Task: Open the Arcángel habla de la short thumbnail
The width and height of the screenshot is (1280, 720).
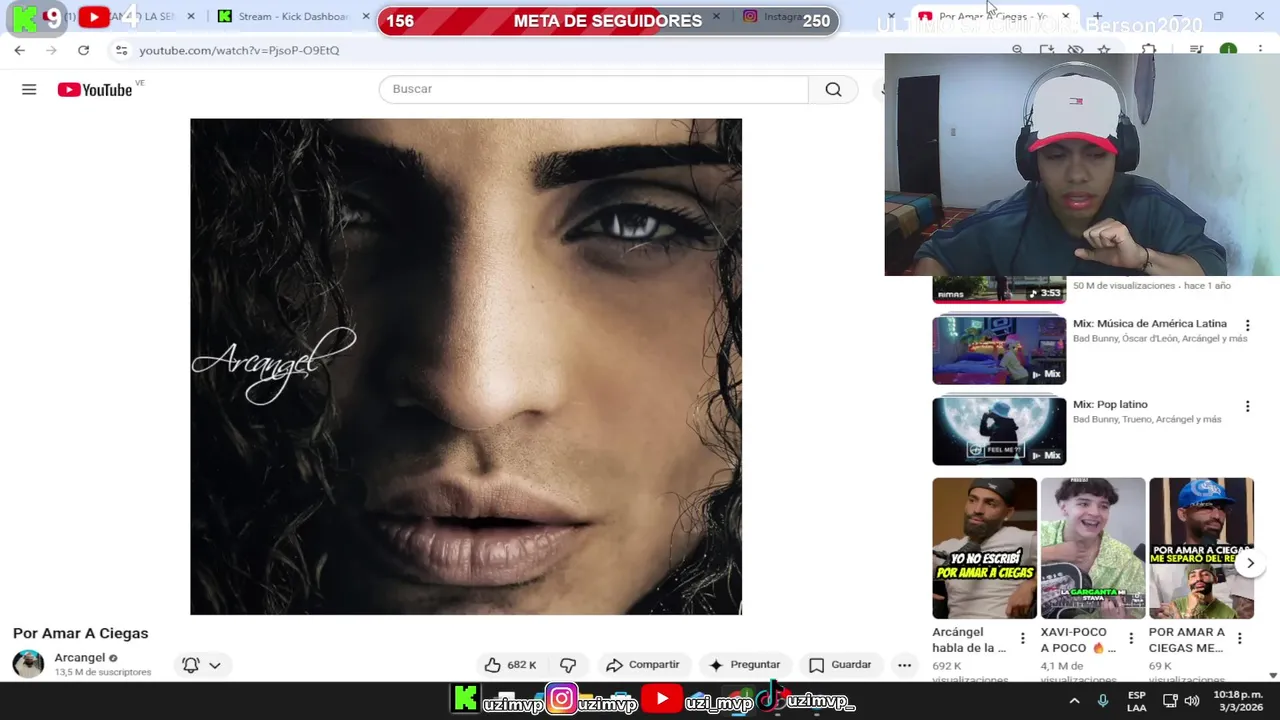Action: tap(984, 548)
